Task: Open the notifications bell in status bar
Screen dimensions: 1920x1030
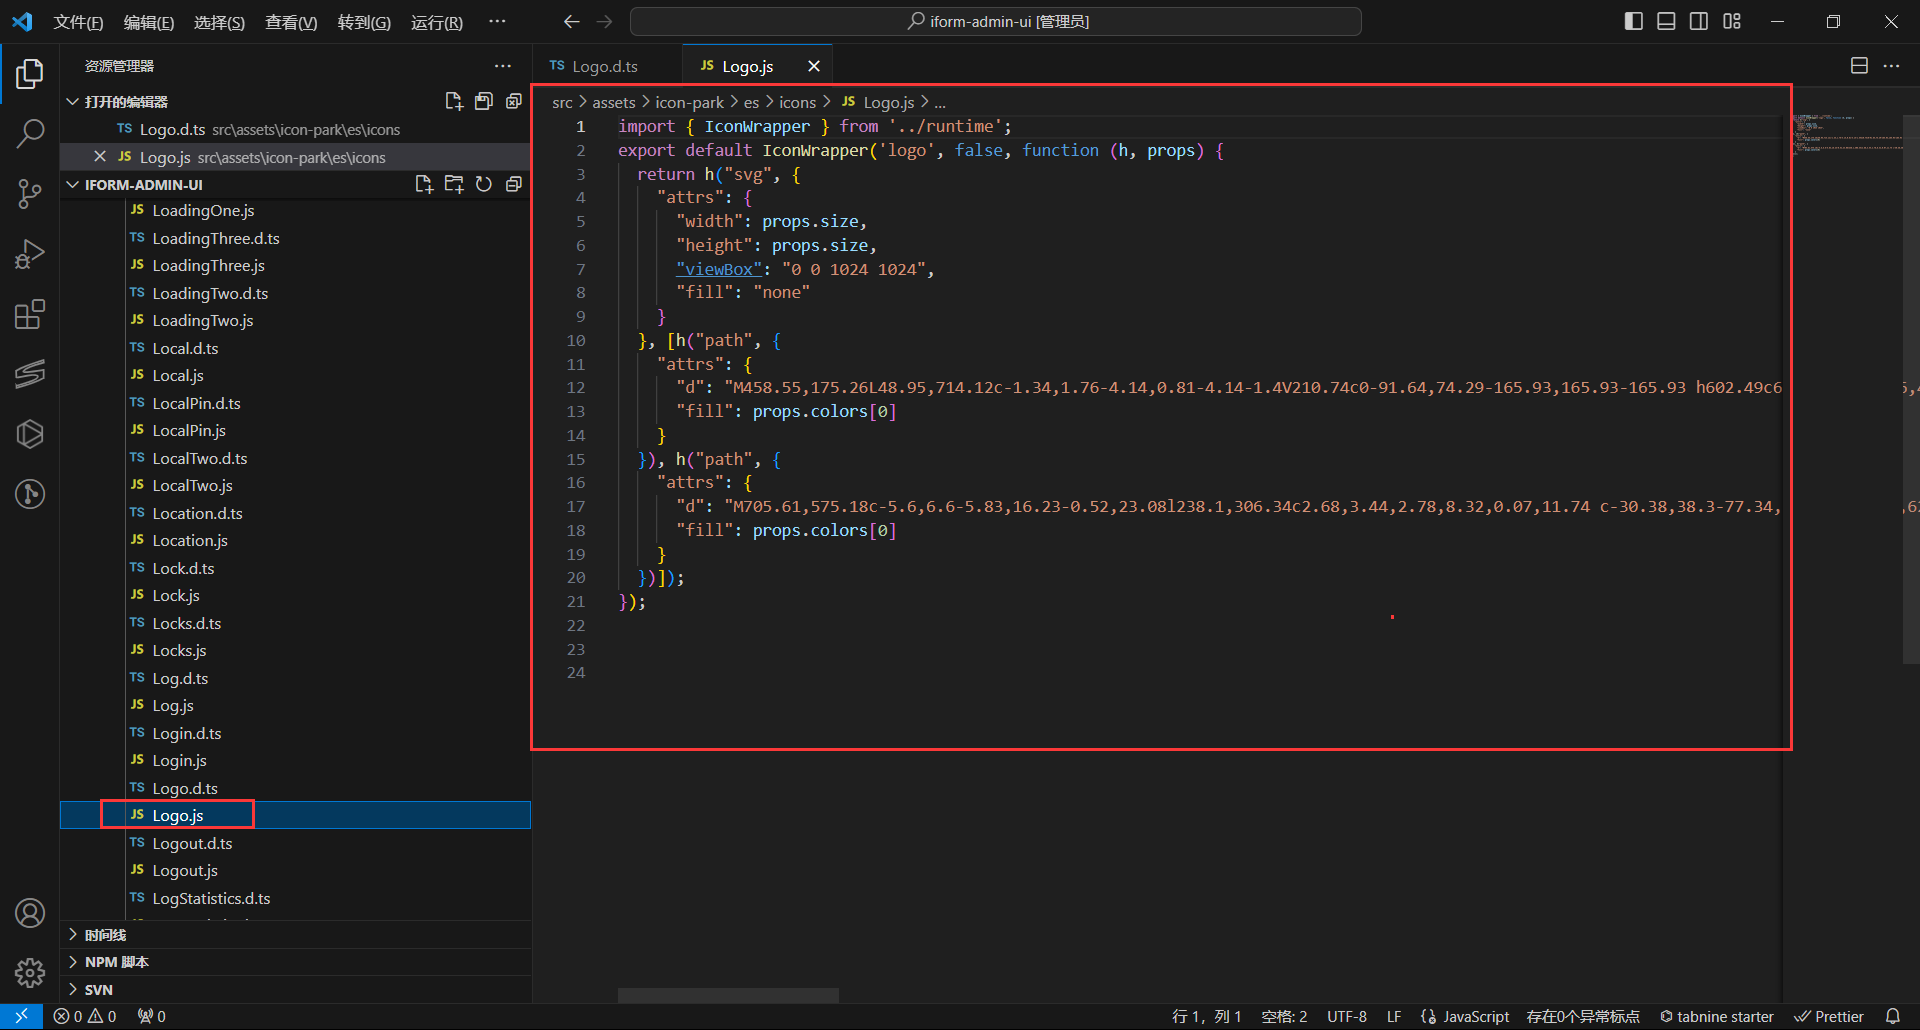Action: pyautogui.click(x=1892, y=1016)
